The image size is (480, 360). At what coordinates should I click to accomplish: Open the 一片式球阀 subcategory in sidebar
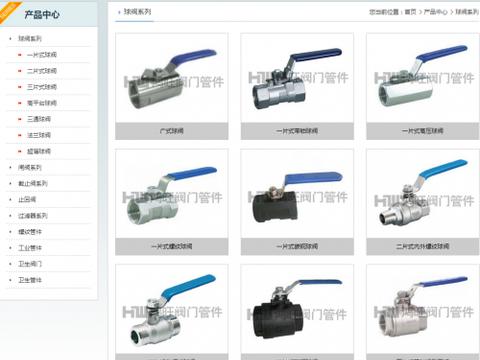click(x=42, y=55)
